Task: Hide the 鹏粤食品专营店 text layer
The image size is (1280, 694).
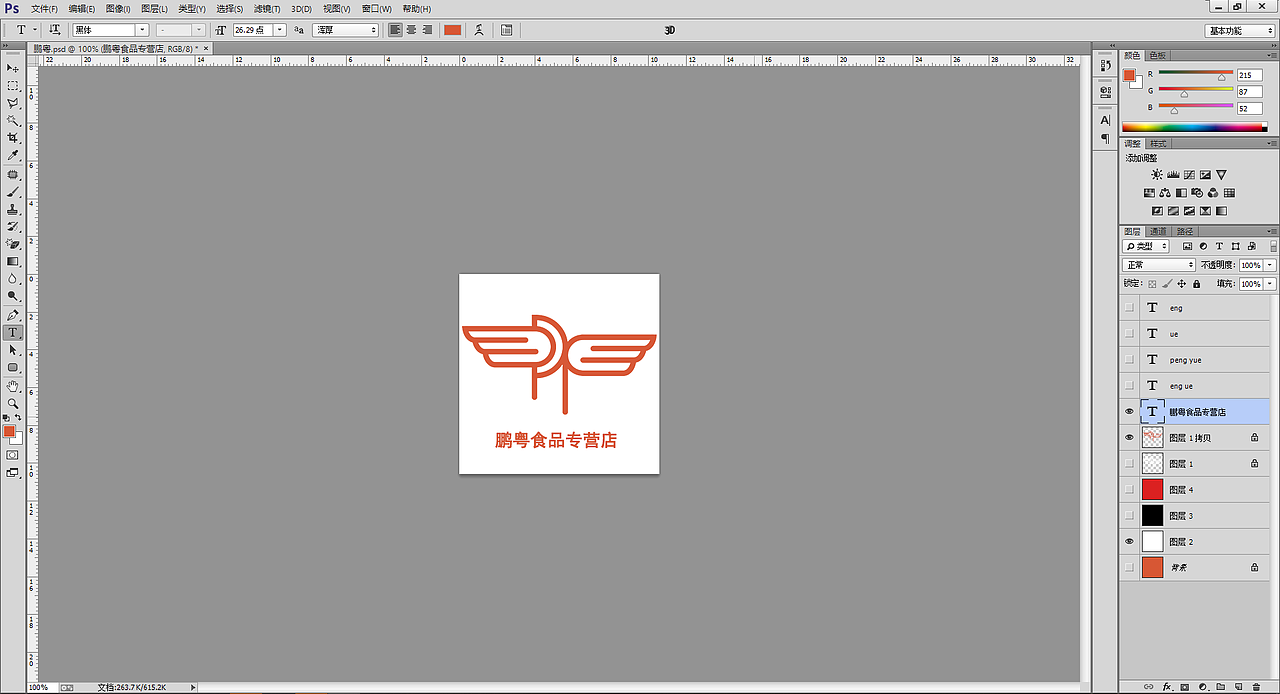Action: [1129, 411]
